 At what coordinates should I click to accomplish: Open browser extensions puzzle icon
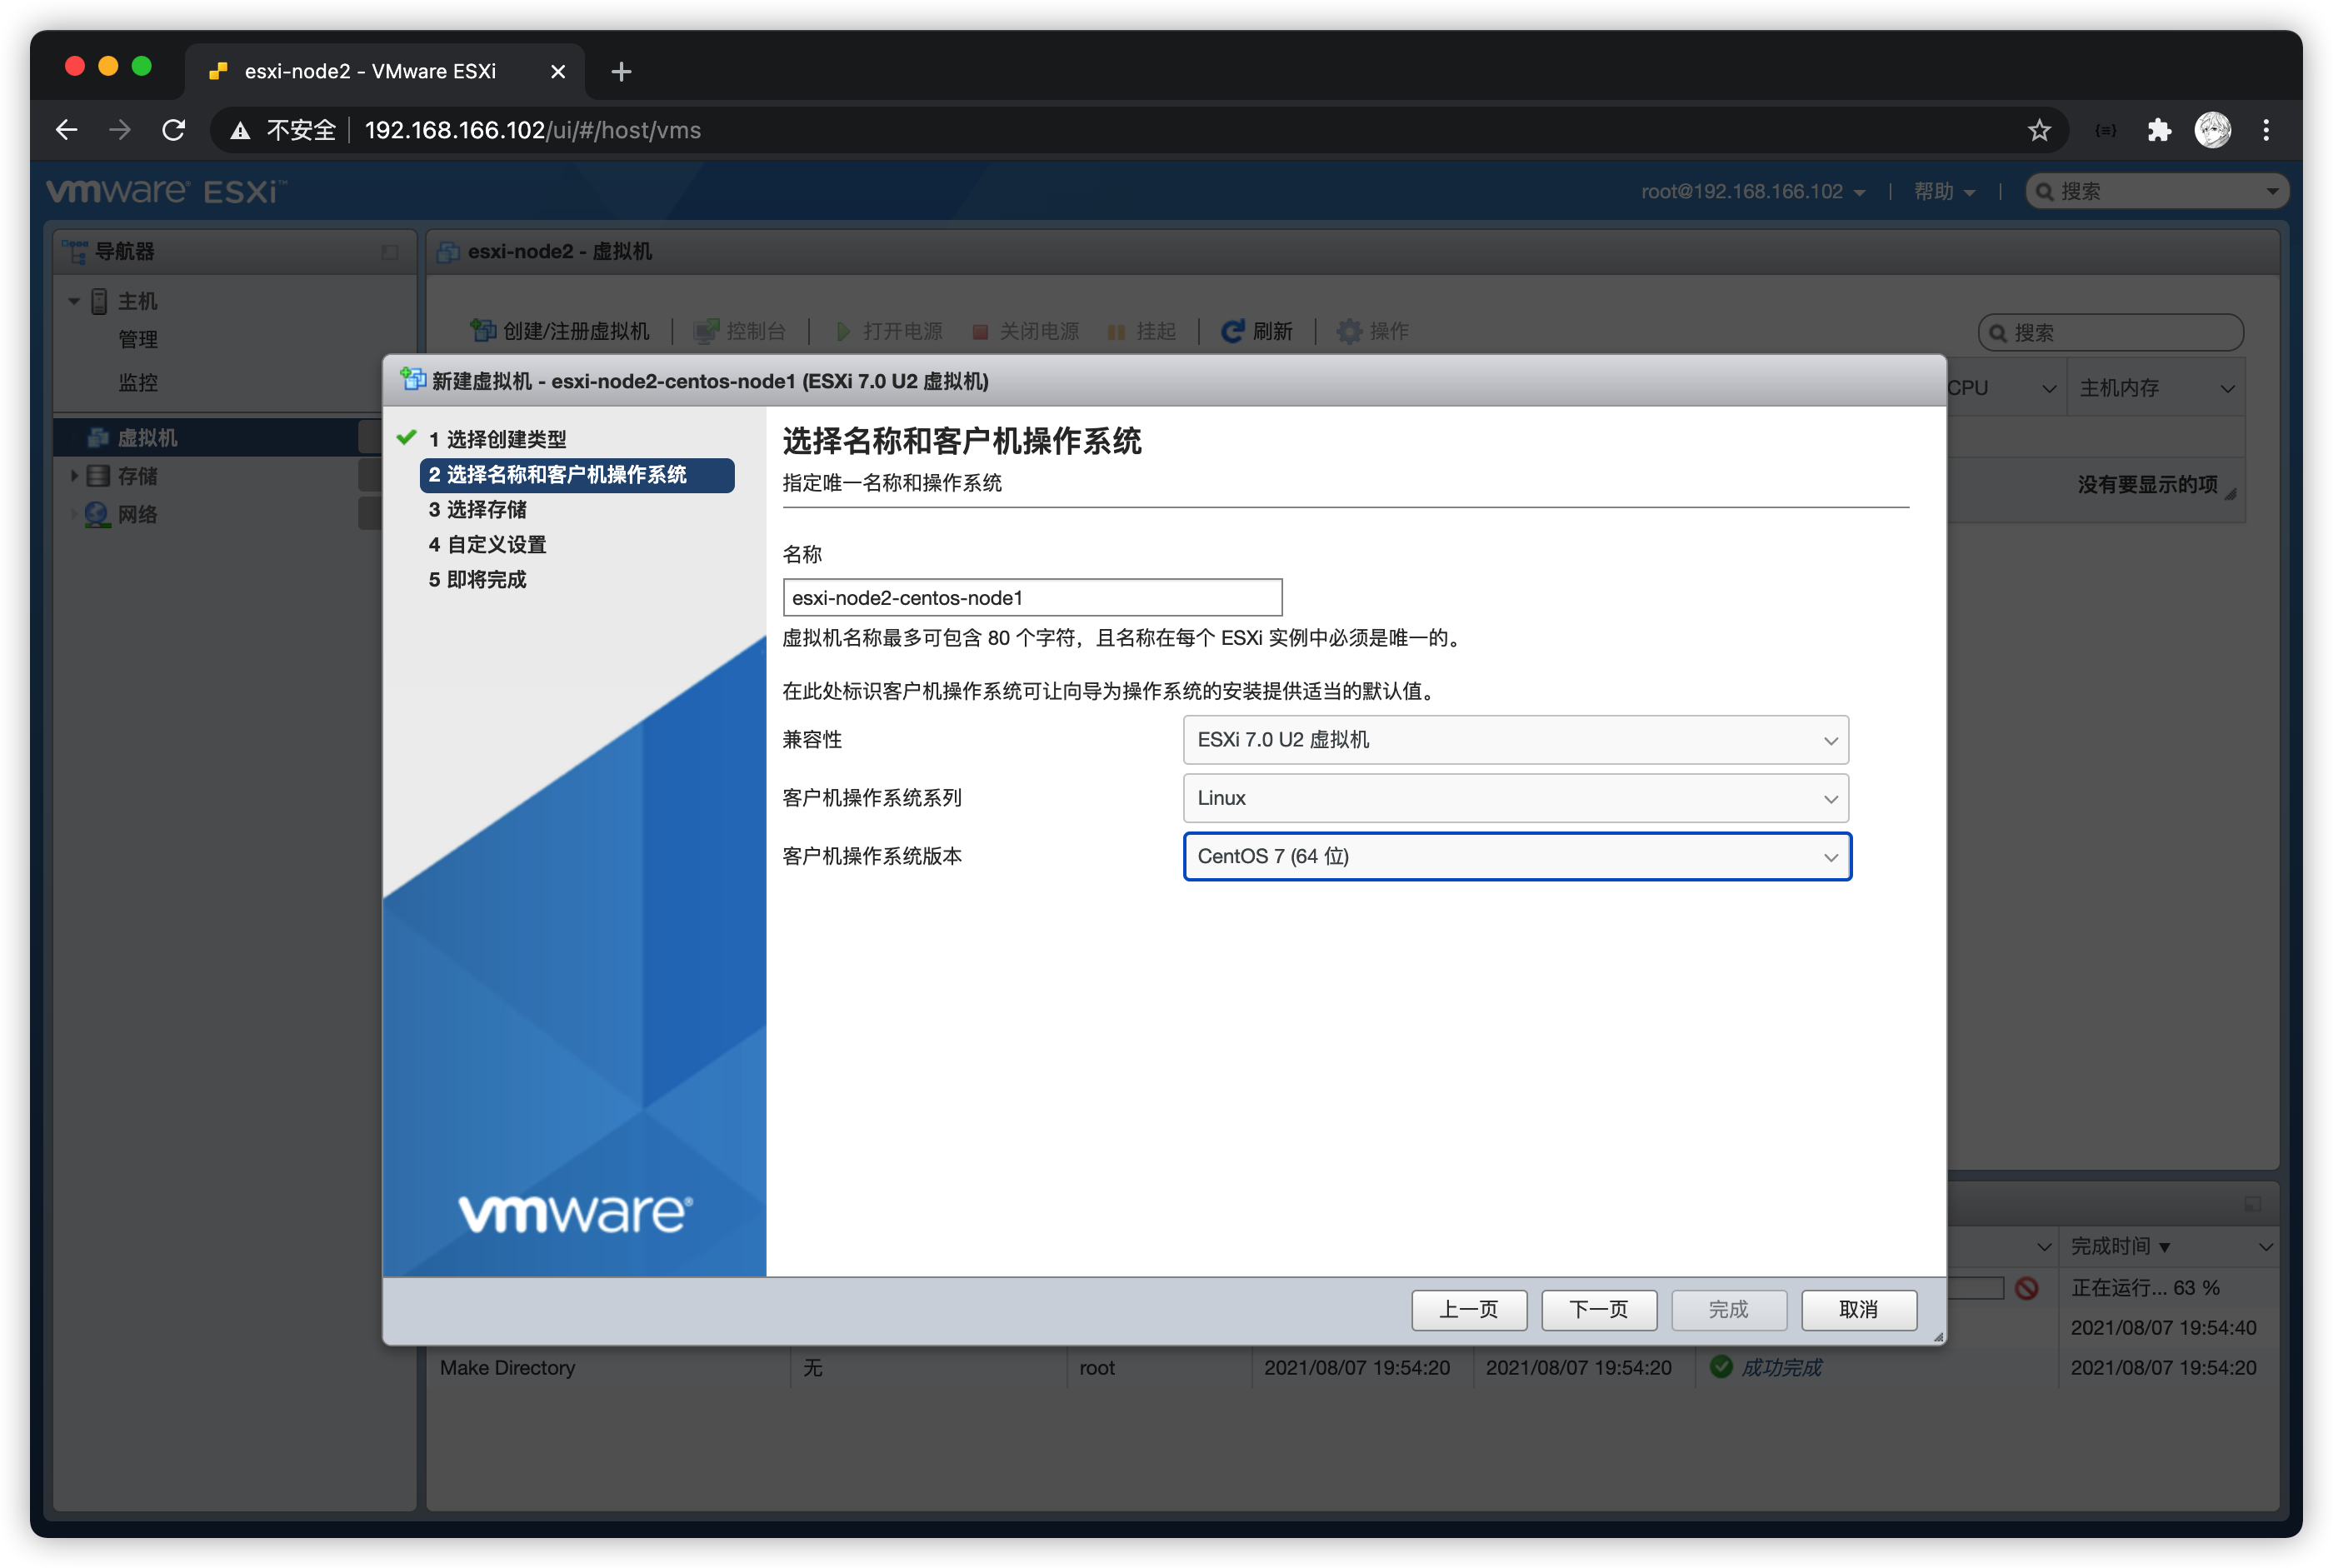(2159, 130)
